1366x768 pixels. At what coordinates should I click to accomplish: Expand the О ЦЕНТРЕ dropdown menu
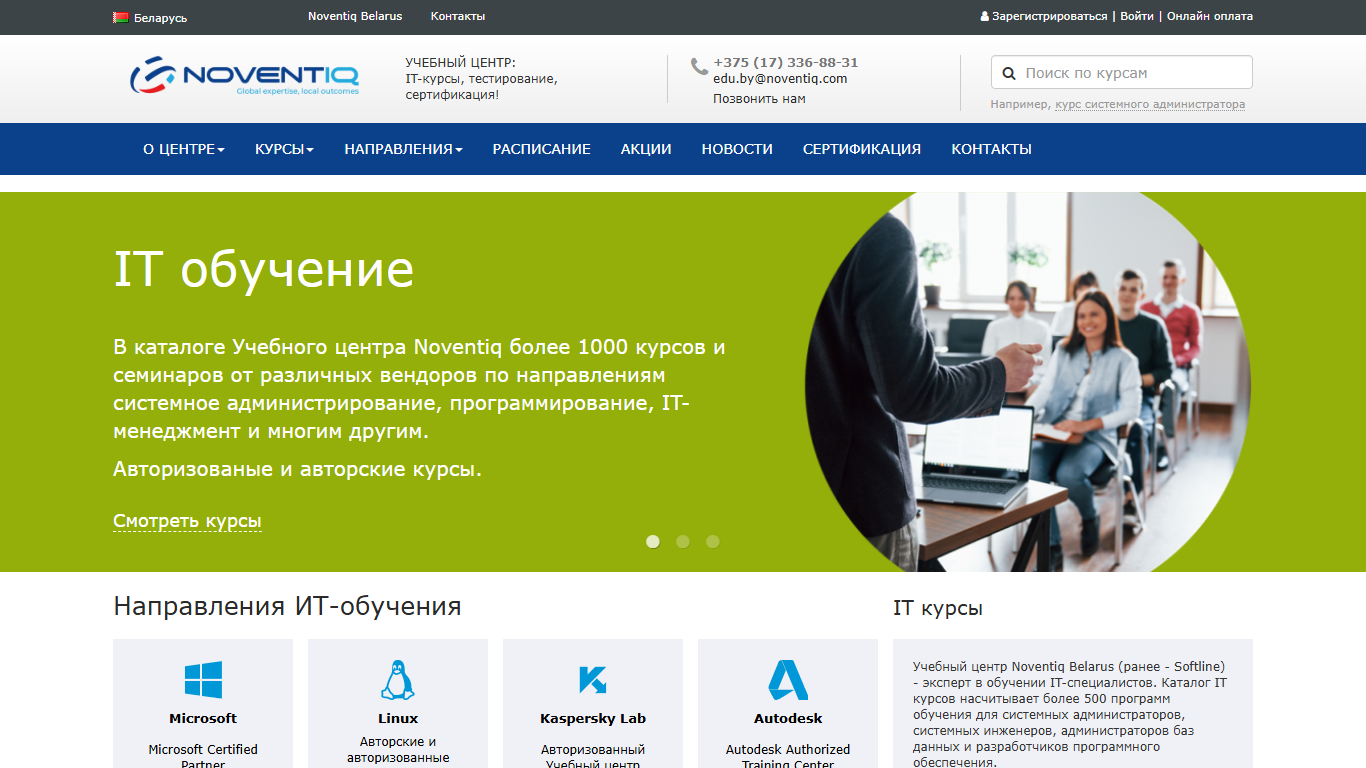184,149
